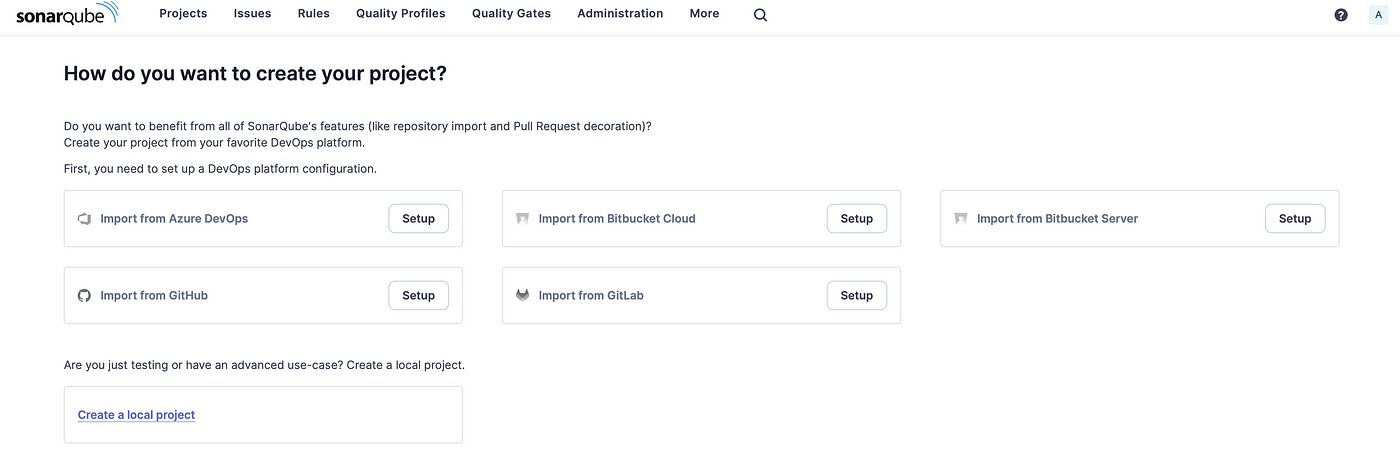Open the search magnifier icon
Image resolution: width=1400 pixels, height=451 pixels.
coord(760,15)
